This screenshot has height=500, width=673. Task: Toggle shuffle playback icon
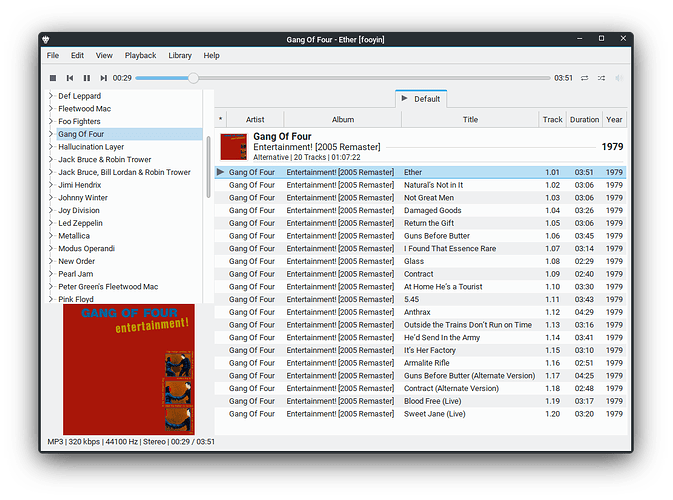pyautogui.click(x=601, y=78)
